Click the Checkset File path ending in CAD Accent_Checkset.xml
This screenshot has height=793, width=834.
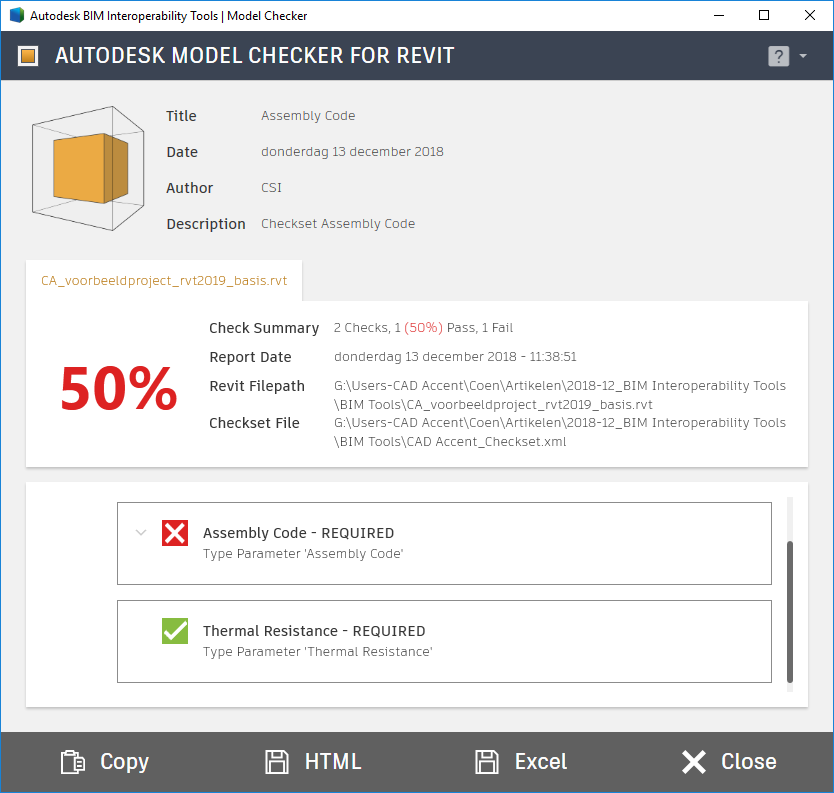560,432
